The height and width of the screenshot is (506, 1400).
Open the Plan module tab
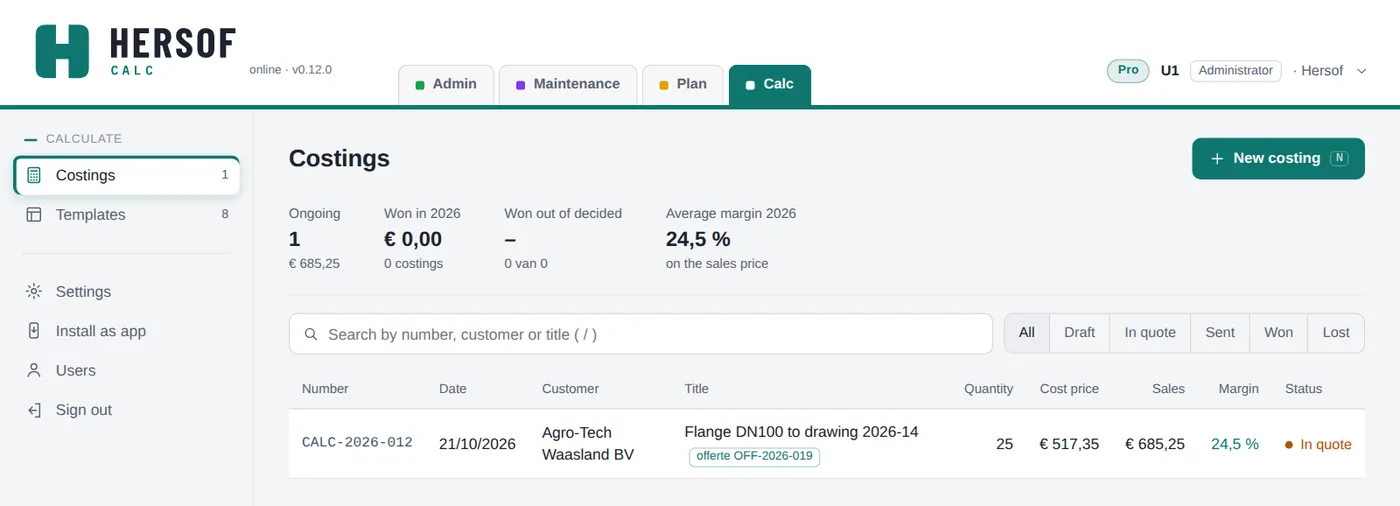683,84
